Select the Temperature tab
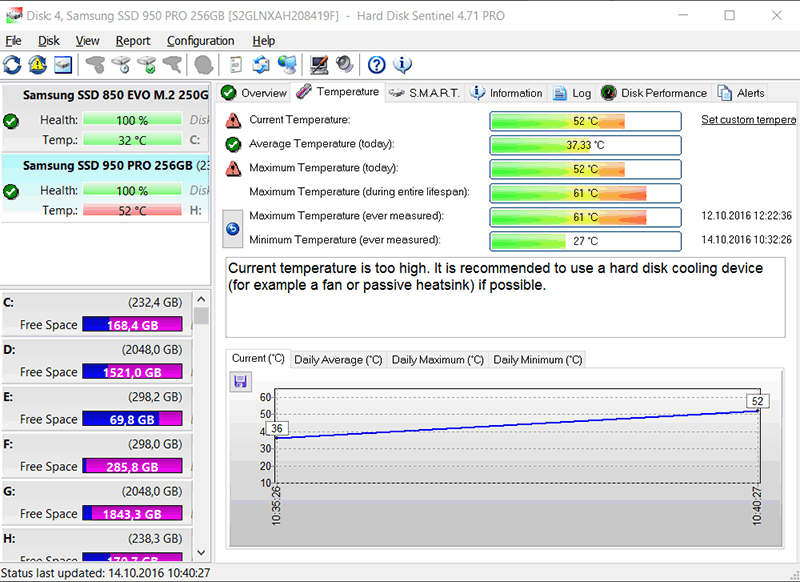 (338, 92)
